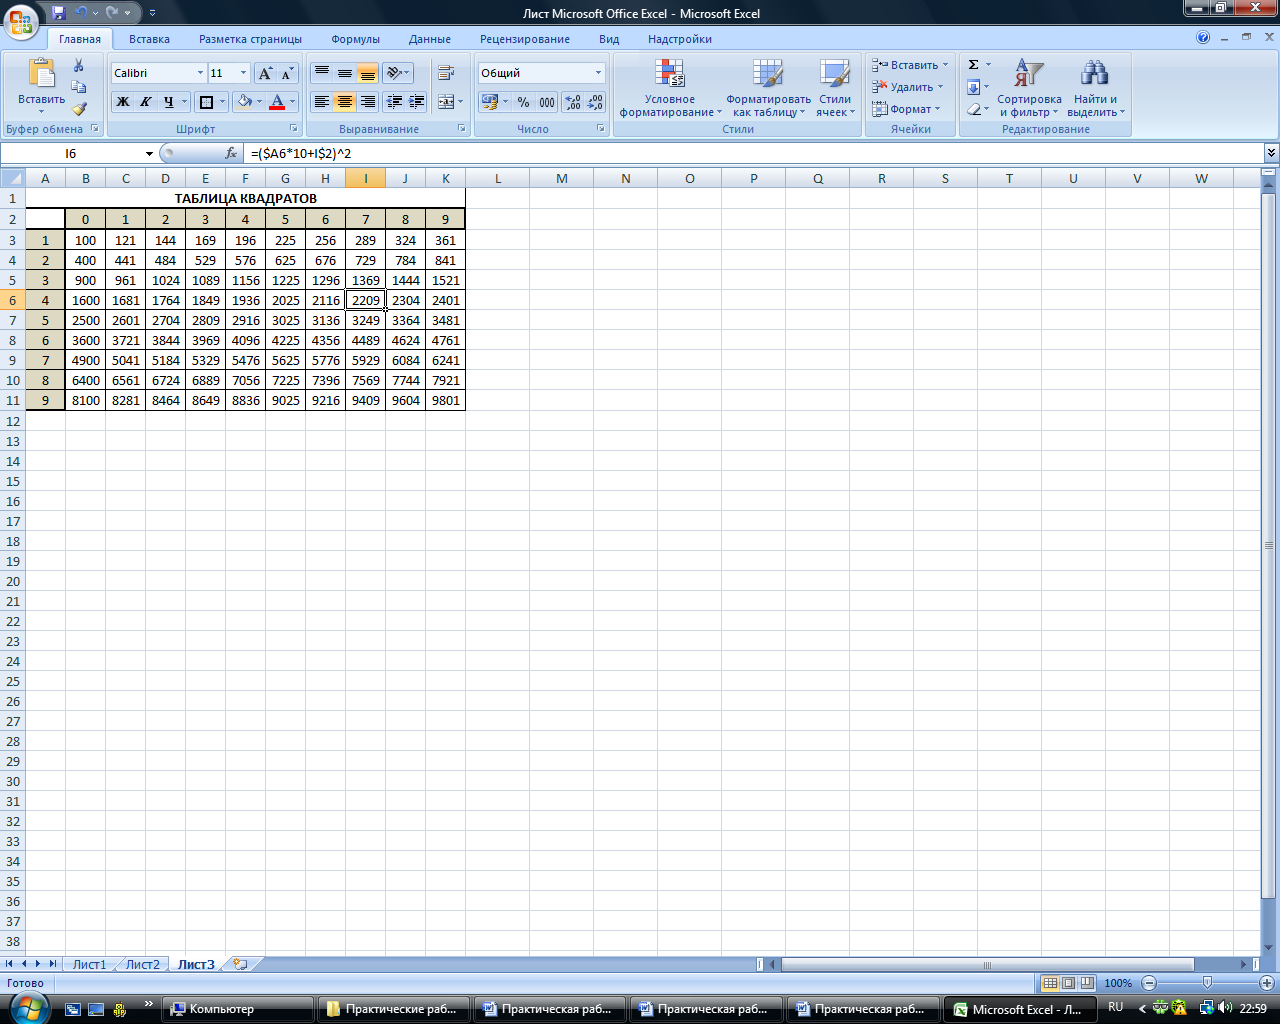Switch to sheet Лист2
The width and height of the screenshot is (1280, 1024).
tap(142, 965)
